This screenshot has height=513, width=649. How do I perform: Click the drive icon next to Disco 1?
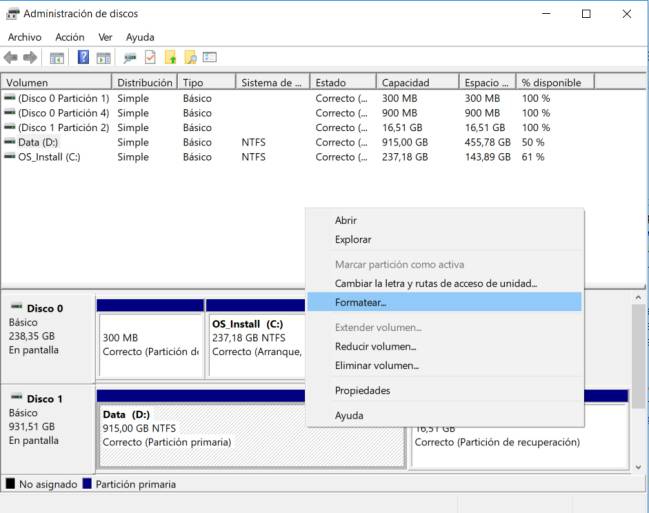click(17, 397)
